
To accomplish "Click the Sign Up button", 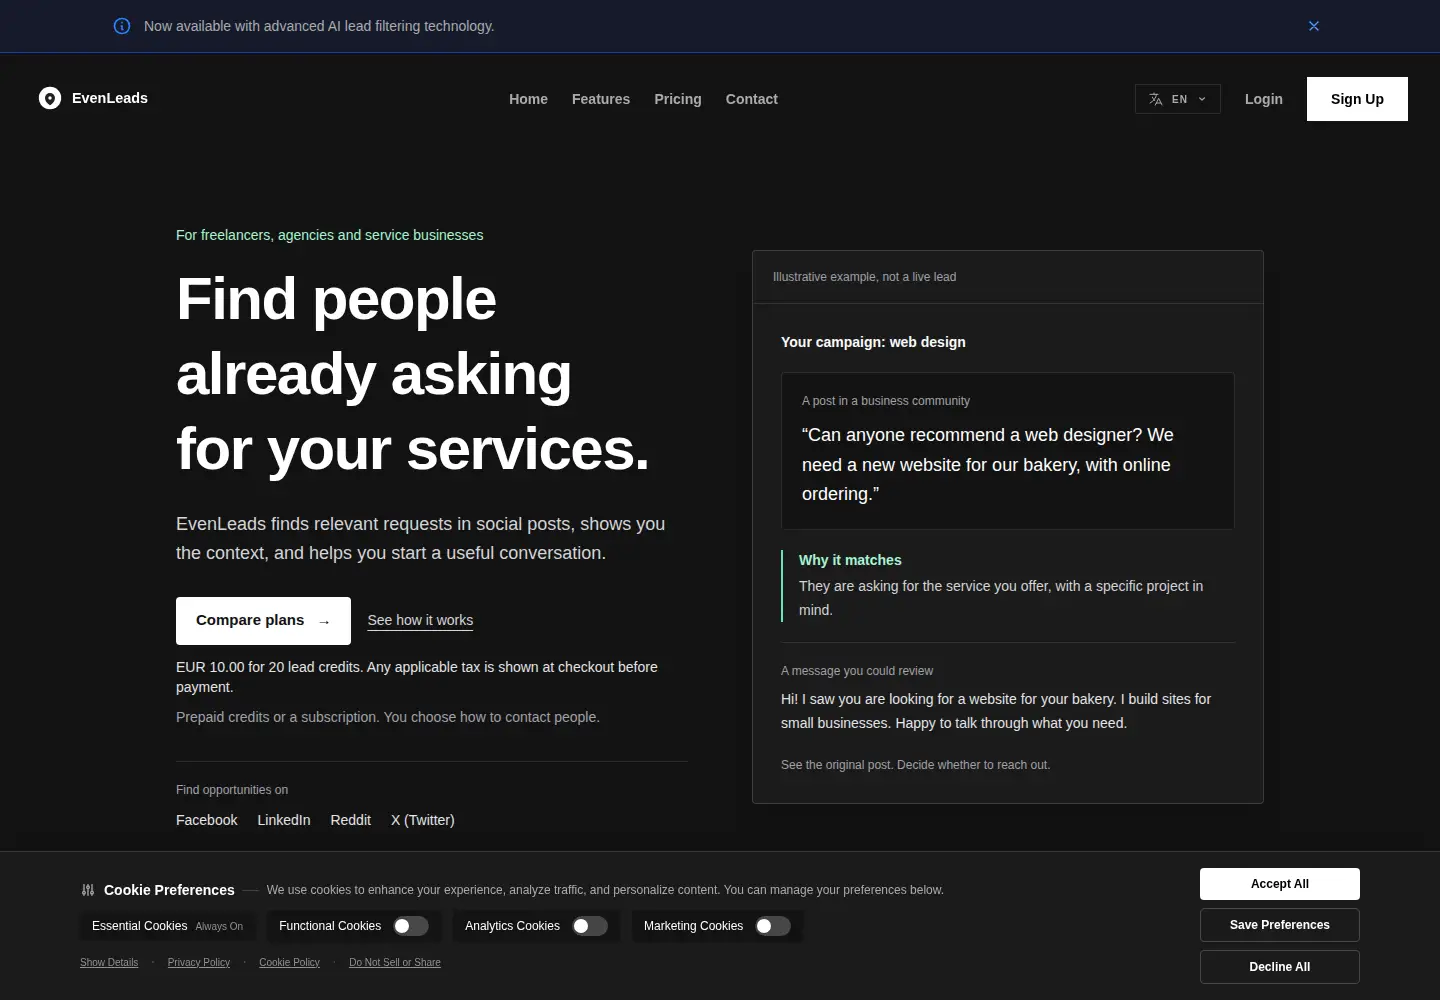I will pyautogui.click(x=1357, y=99).
